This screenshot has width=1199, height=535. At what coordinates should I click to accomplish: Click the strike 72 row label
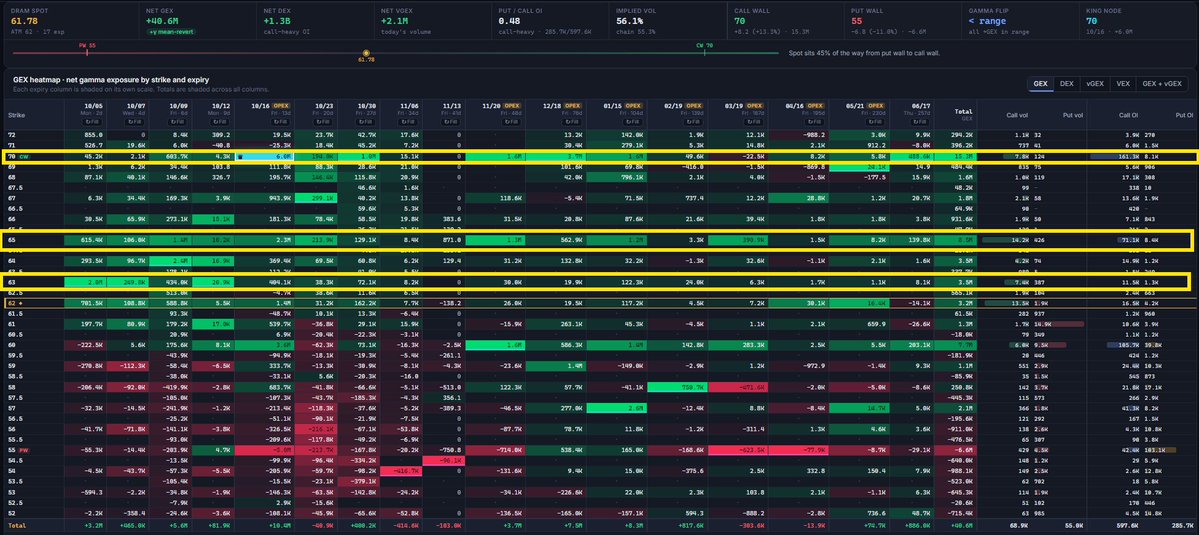[11, 135]
